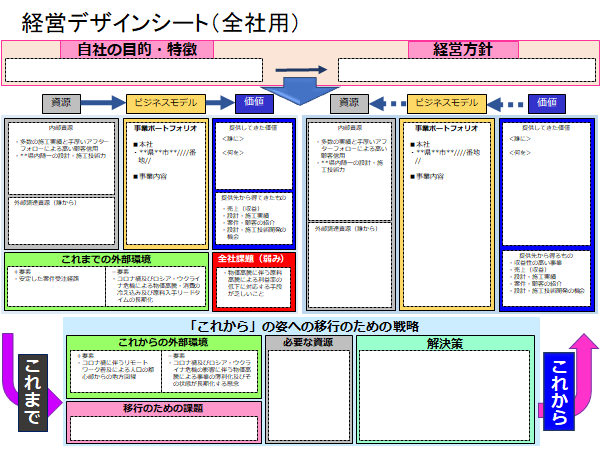
Task: Click ■本社 in the left-hand portfolio box
Action: 143,144
